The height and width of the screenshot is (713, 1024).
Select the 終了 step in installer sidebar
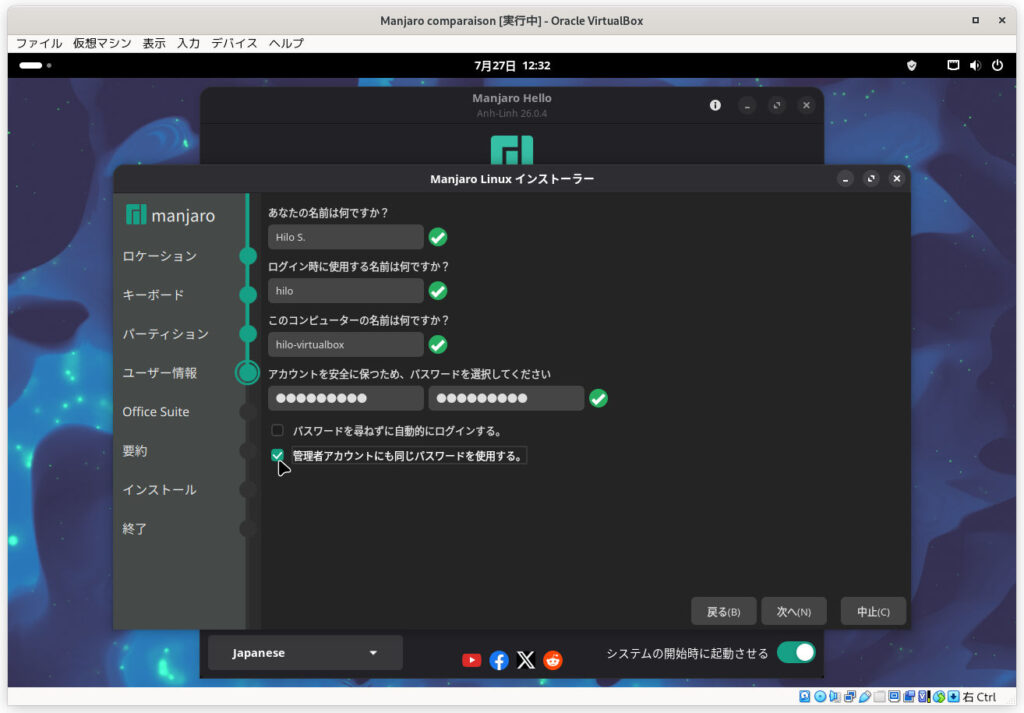point(135,529)
